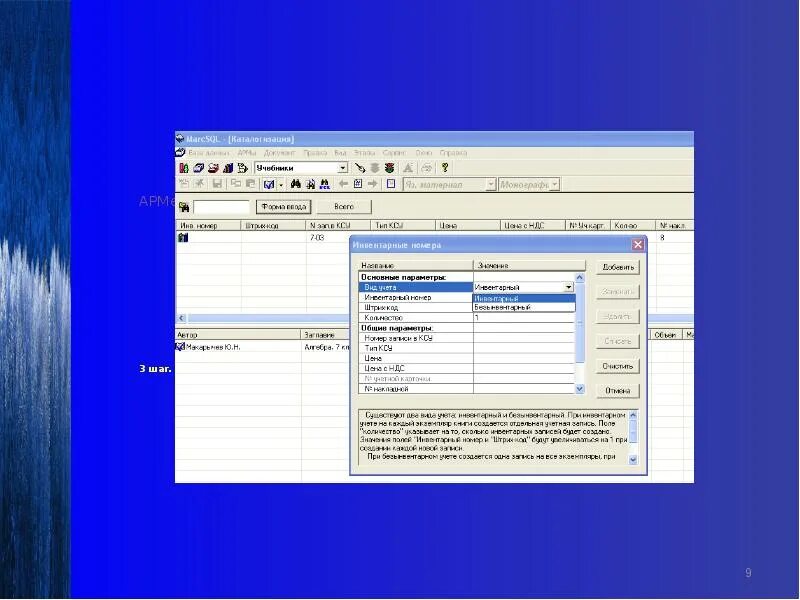This screenshot has height=600, width=800.
Task: Click the yellow question mark help icon
Action: [x=445, y=168]
